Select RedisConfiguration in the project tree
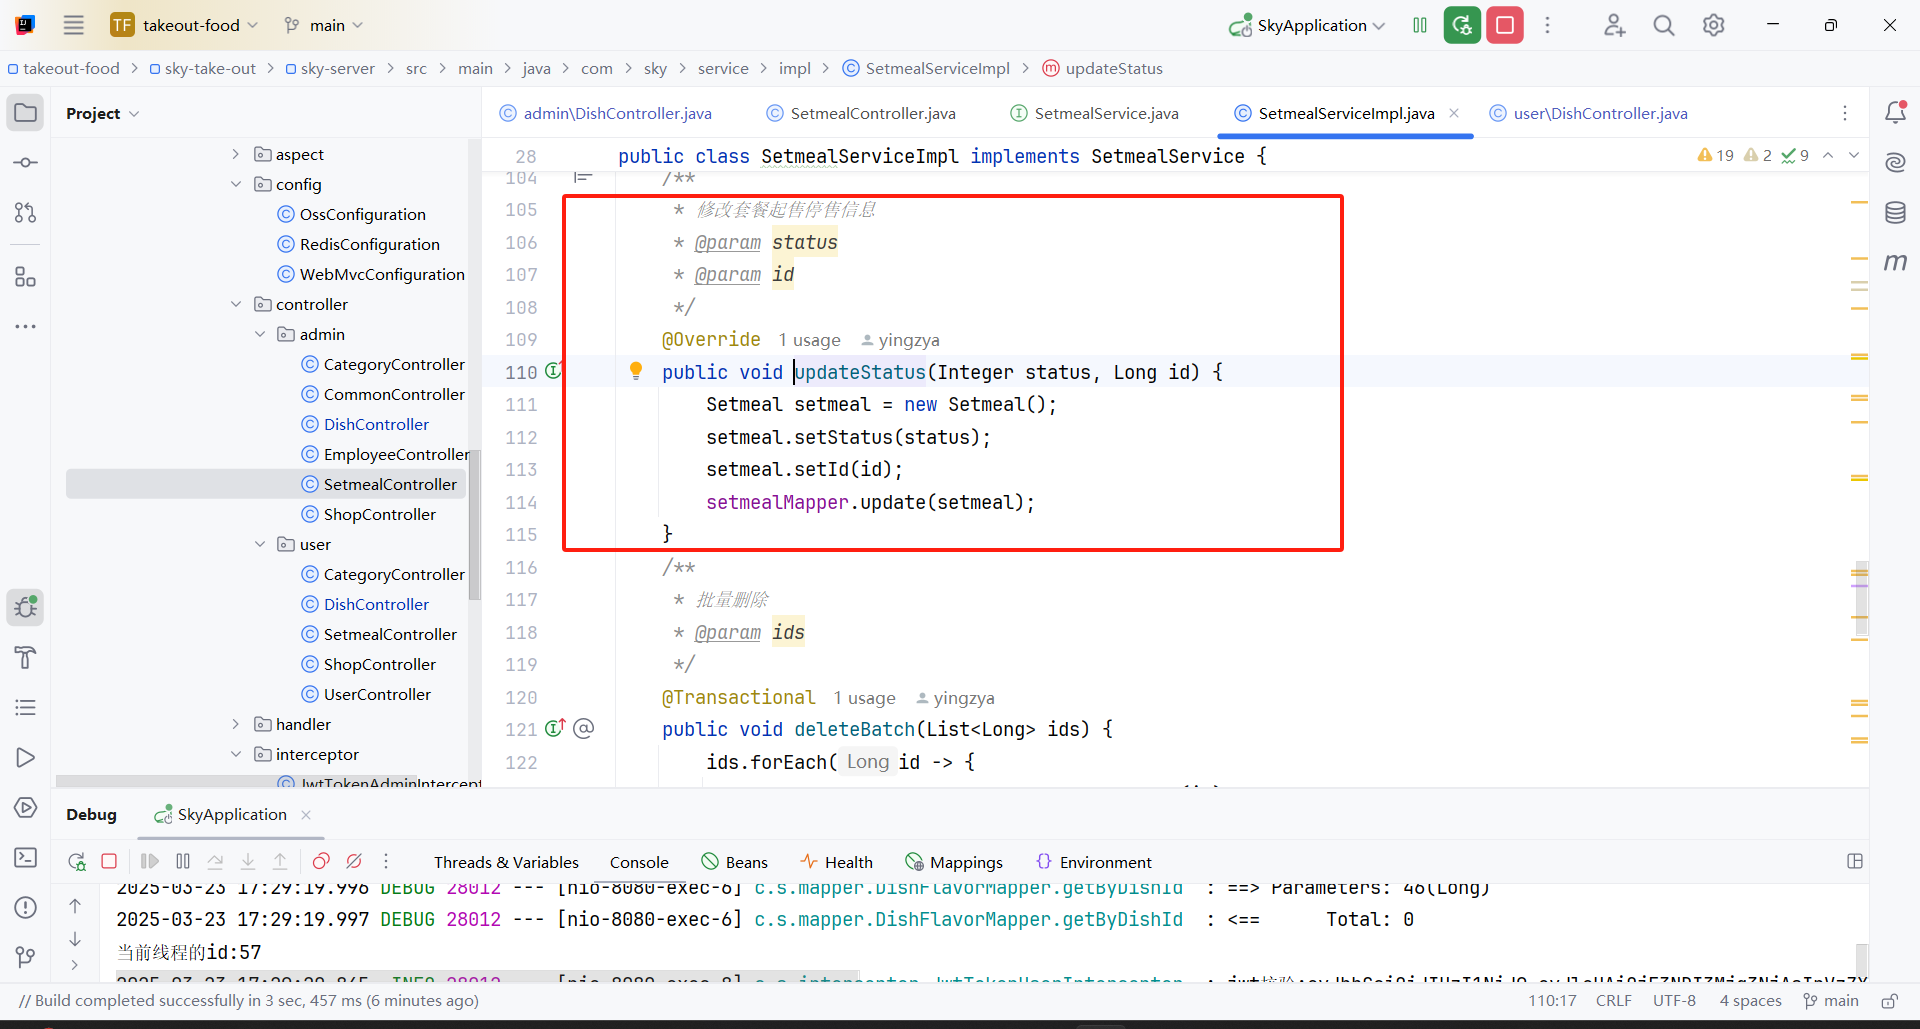The image size is (1920, 1029). [358, 244]
